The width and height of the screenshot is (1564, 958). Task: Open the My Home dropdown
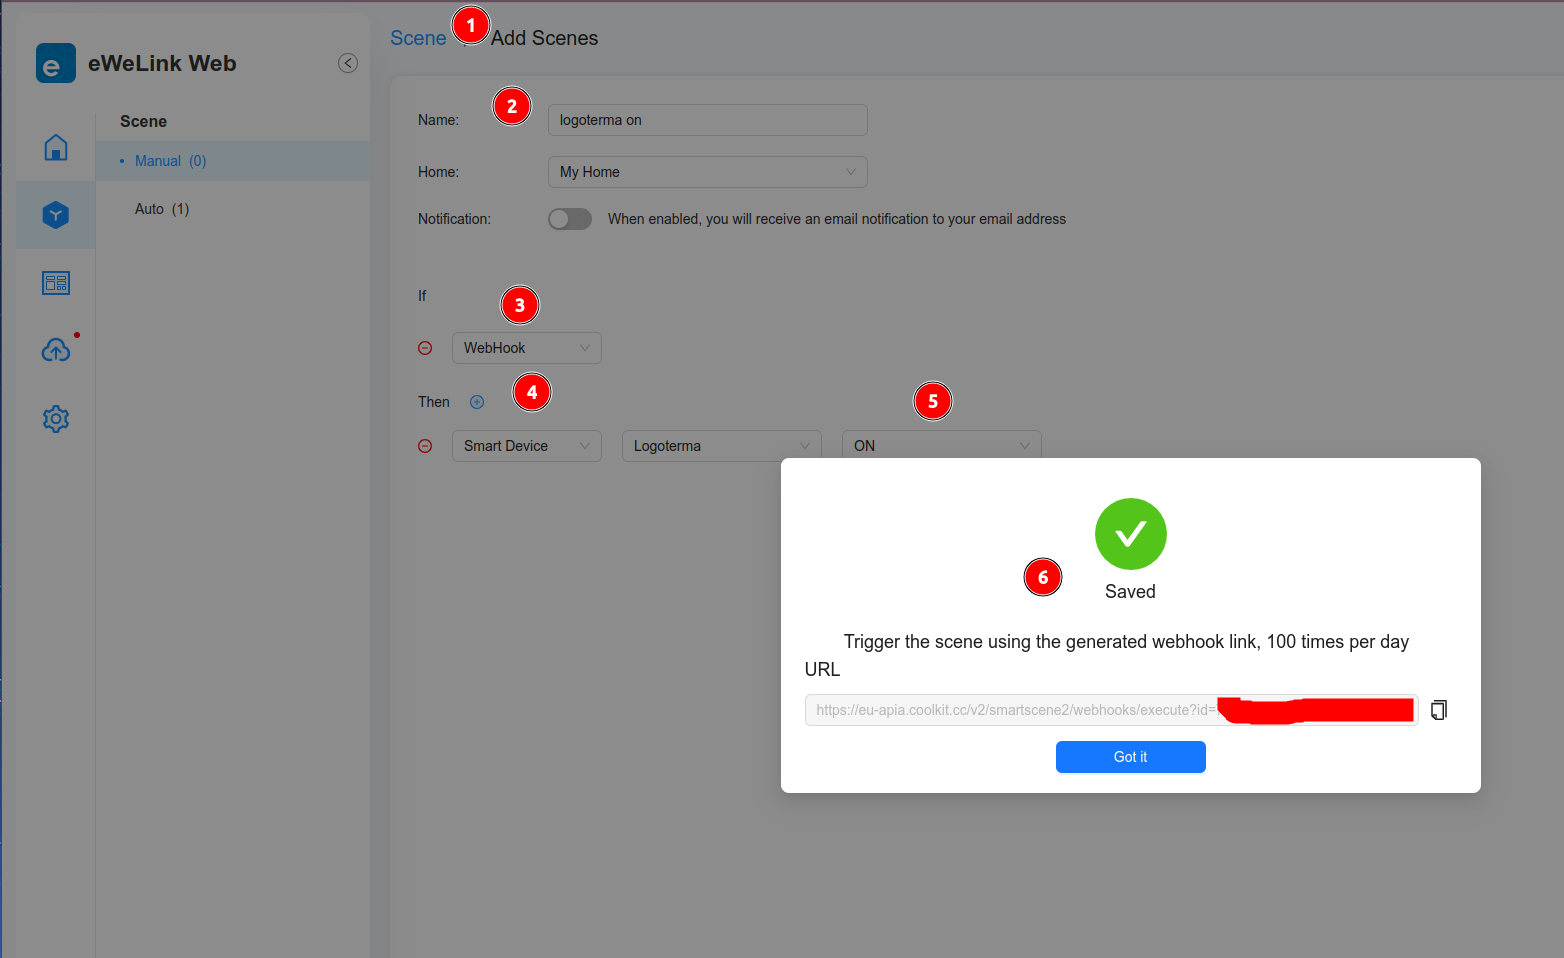pos(708,172)
